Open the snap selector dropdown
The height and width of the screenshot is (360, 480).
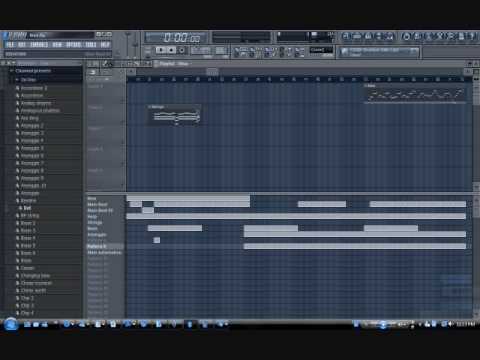click(x=321, y=50)
